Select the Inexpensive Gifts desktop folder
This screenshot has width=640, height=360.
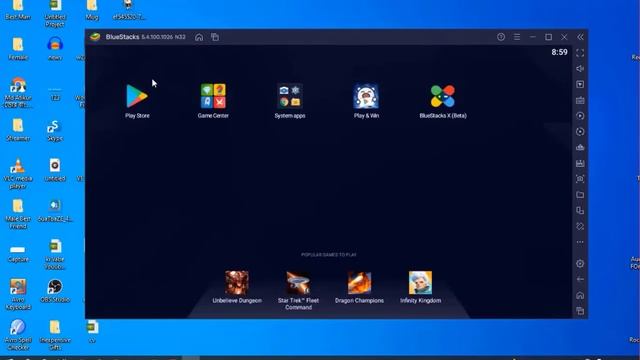pyautogui.click(x=55, y=335)
